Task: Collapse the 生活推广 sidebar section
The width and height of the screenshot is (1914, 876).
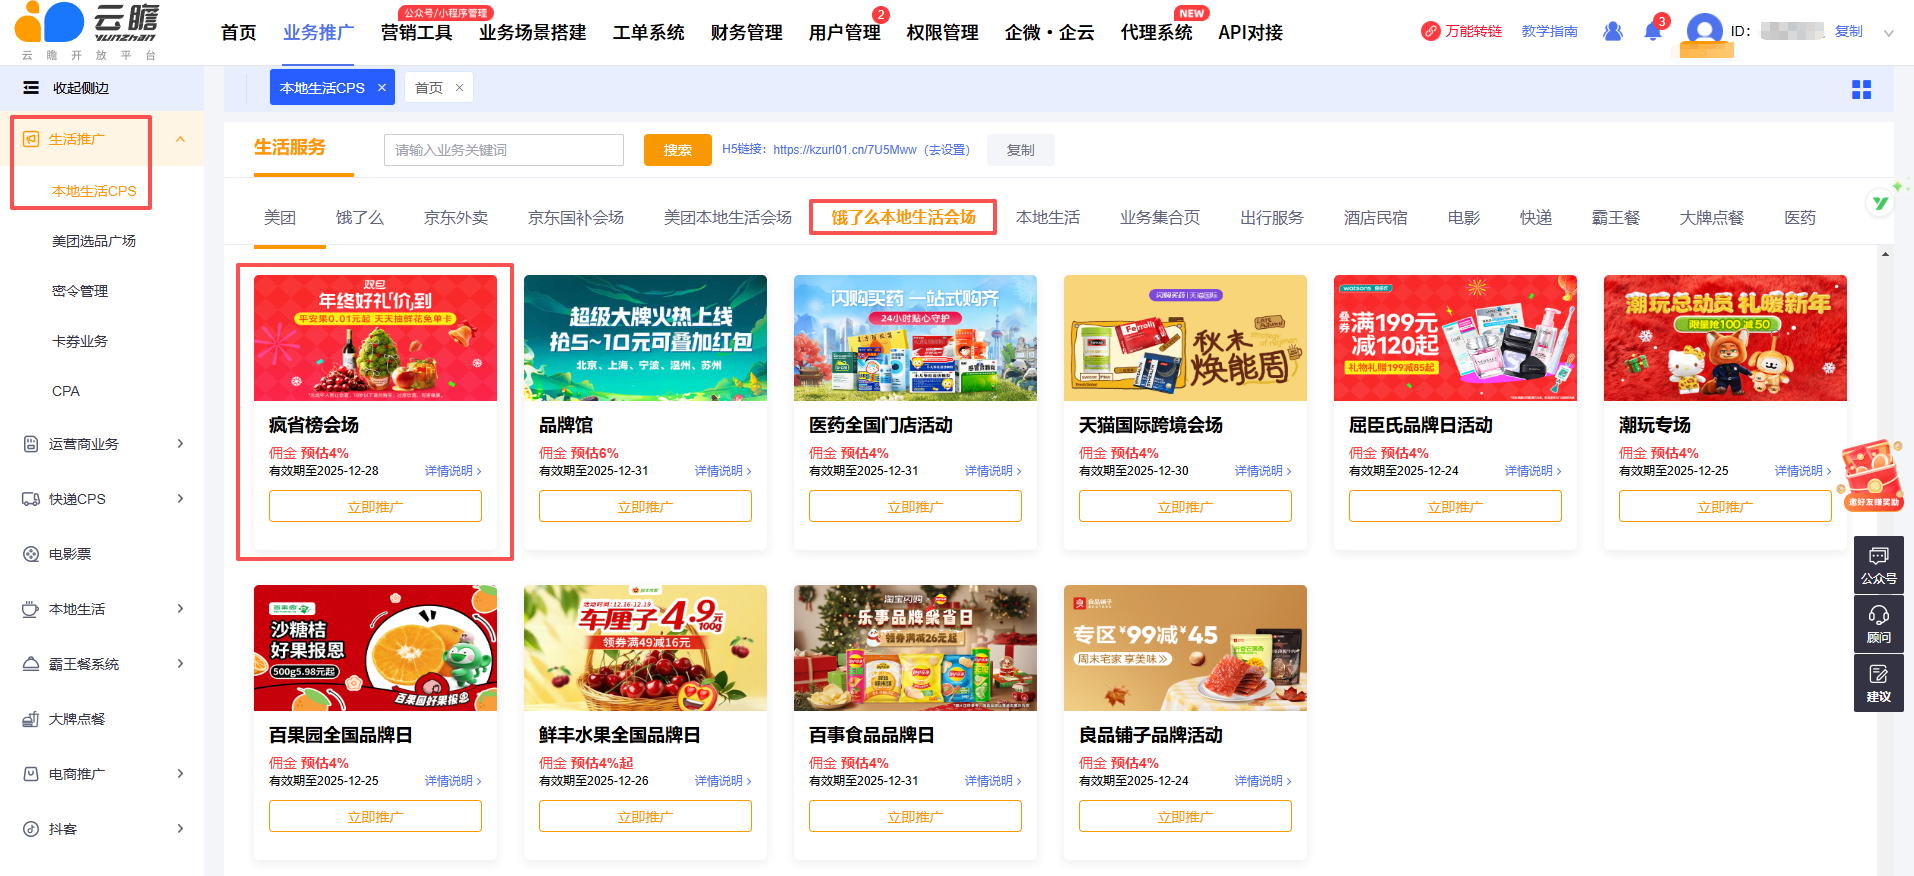Action: pos(180,139)
